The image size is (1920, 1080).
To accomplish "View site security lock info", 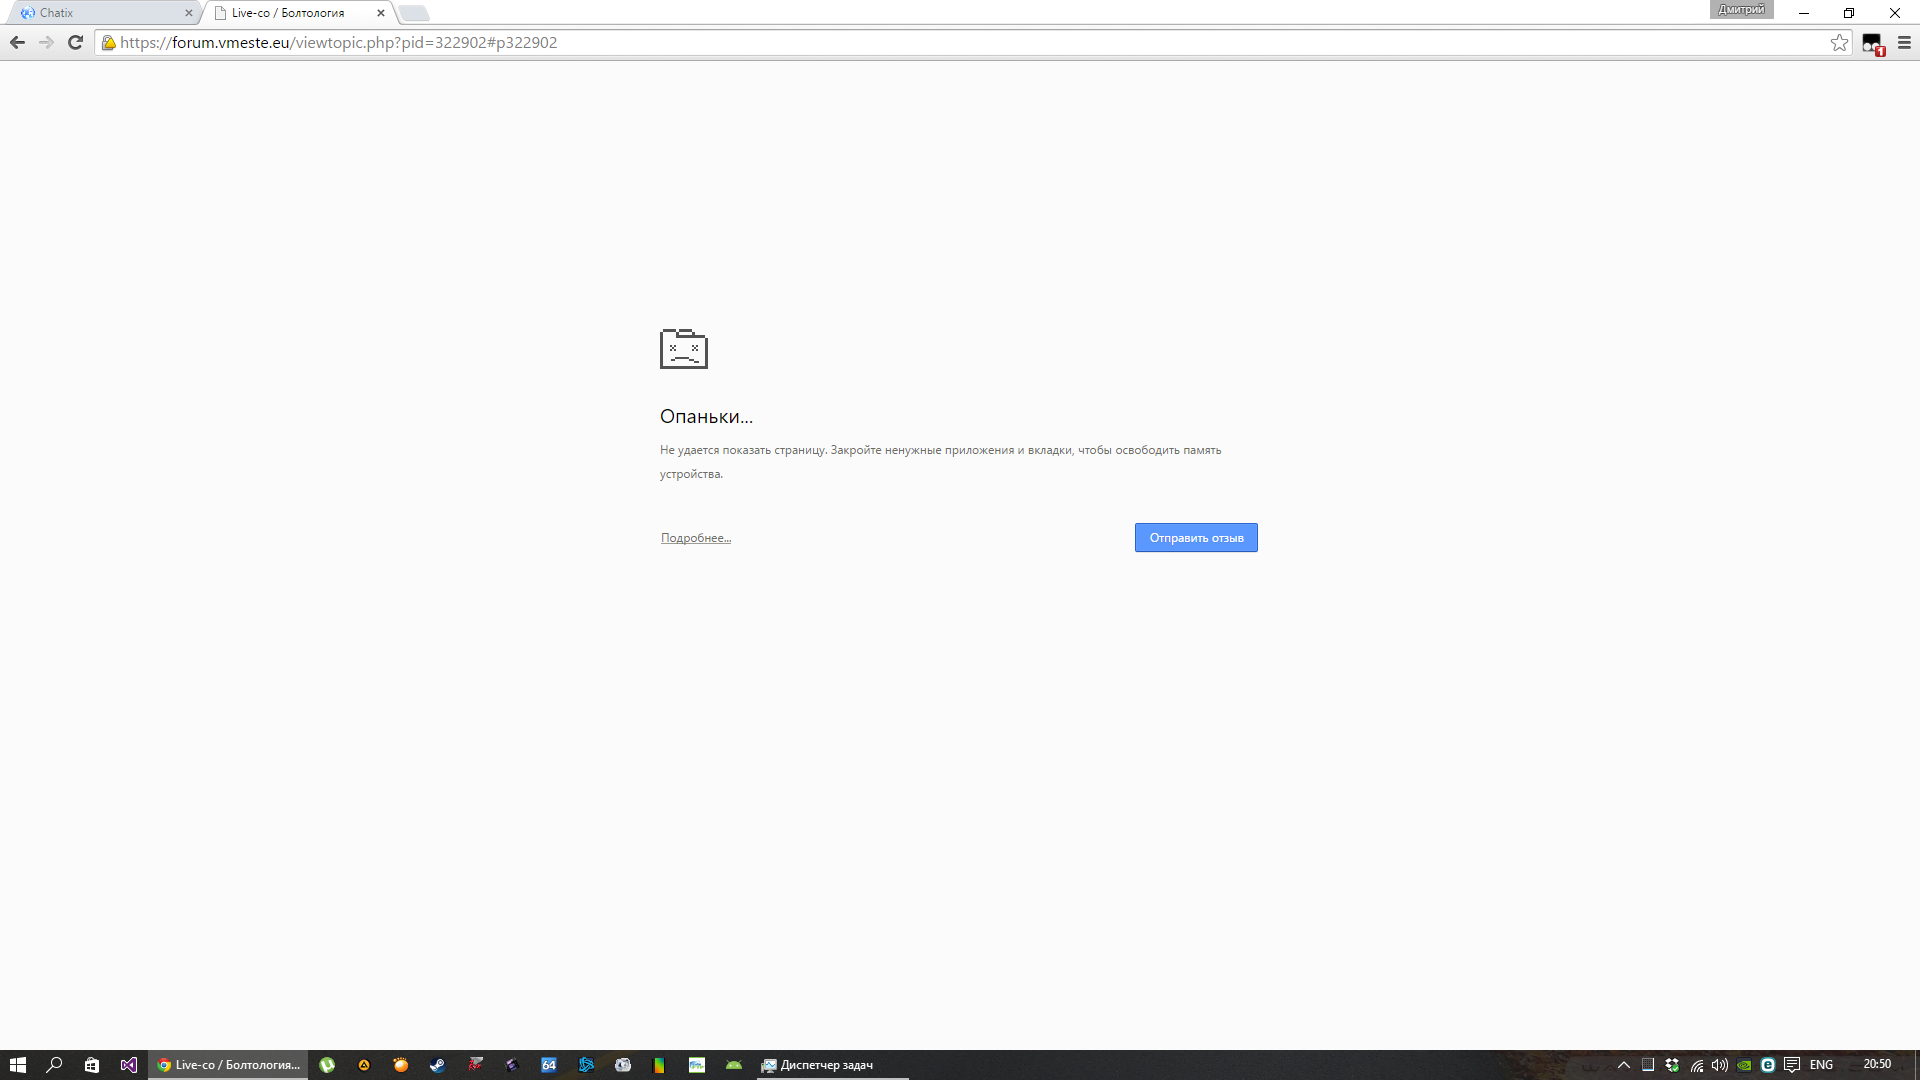I will click(109, 42).
